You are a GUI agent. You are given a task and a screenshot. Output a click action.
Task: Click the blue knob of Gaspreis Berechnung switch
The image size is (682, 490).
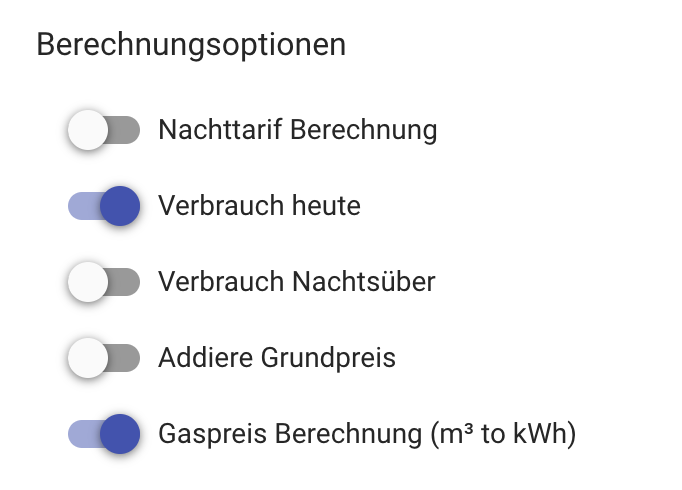(x=120, y=435)
